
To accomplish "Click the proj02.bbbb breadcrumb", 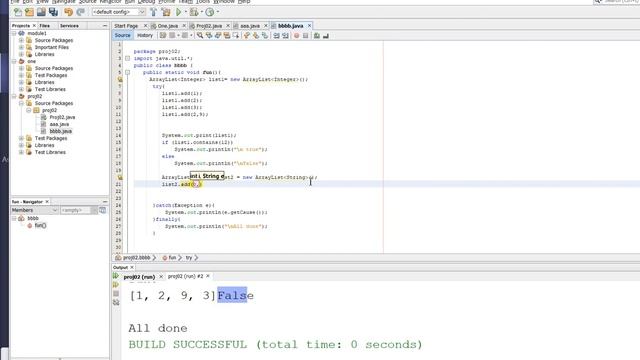I will tap(136, 258).
